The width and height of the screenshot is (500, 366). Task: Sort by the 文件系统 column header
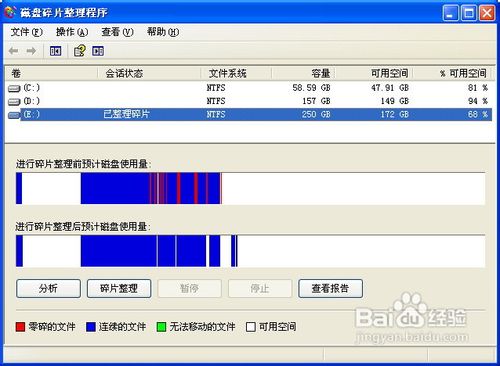click(236, 73)
